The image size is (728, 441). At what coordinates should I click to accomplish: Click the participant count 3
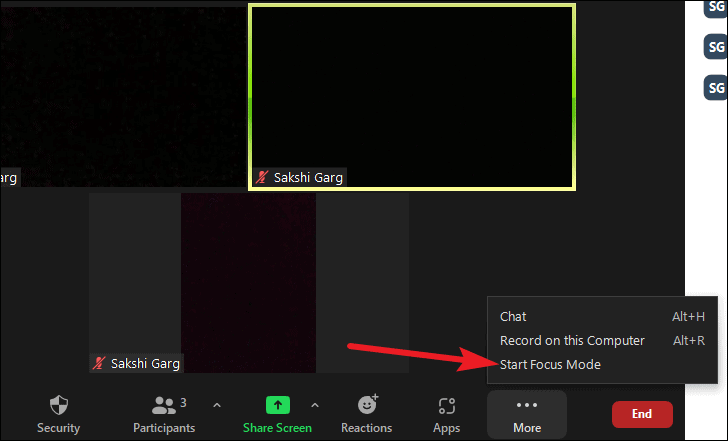(183, 402)
